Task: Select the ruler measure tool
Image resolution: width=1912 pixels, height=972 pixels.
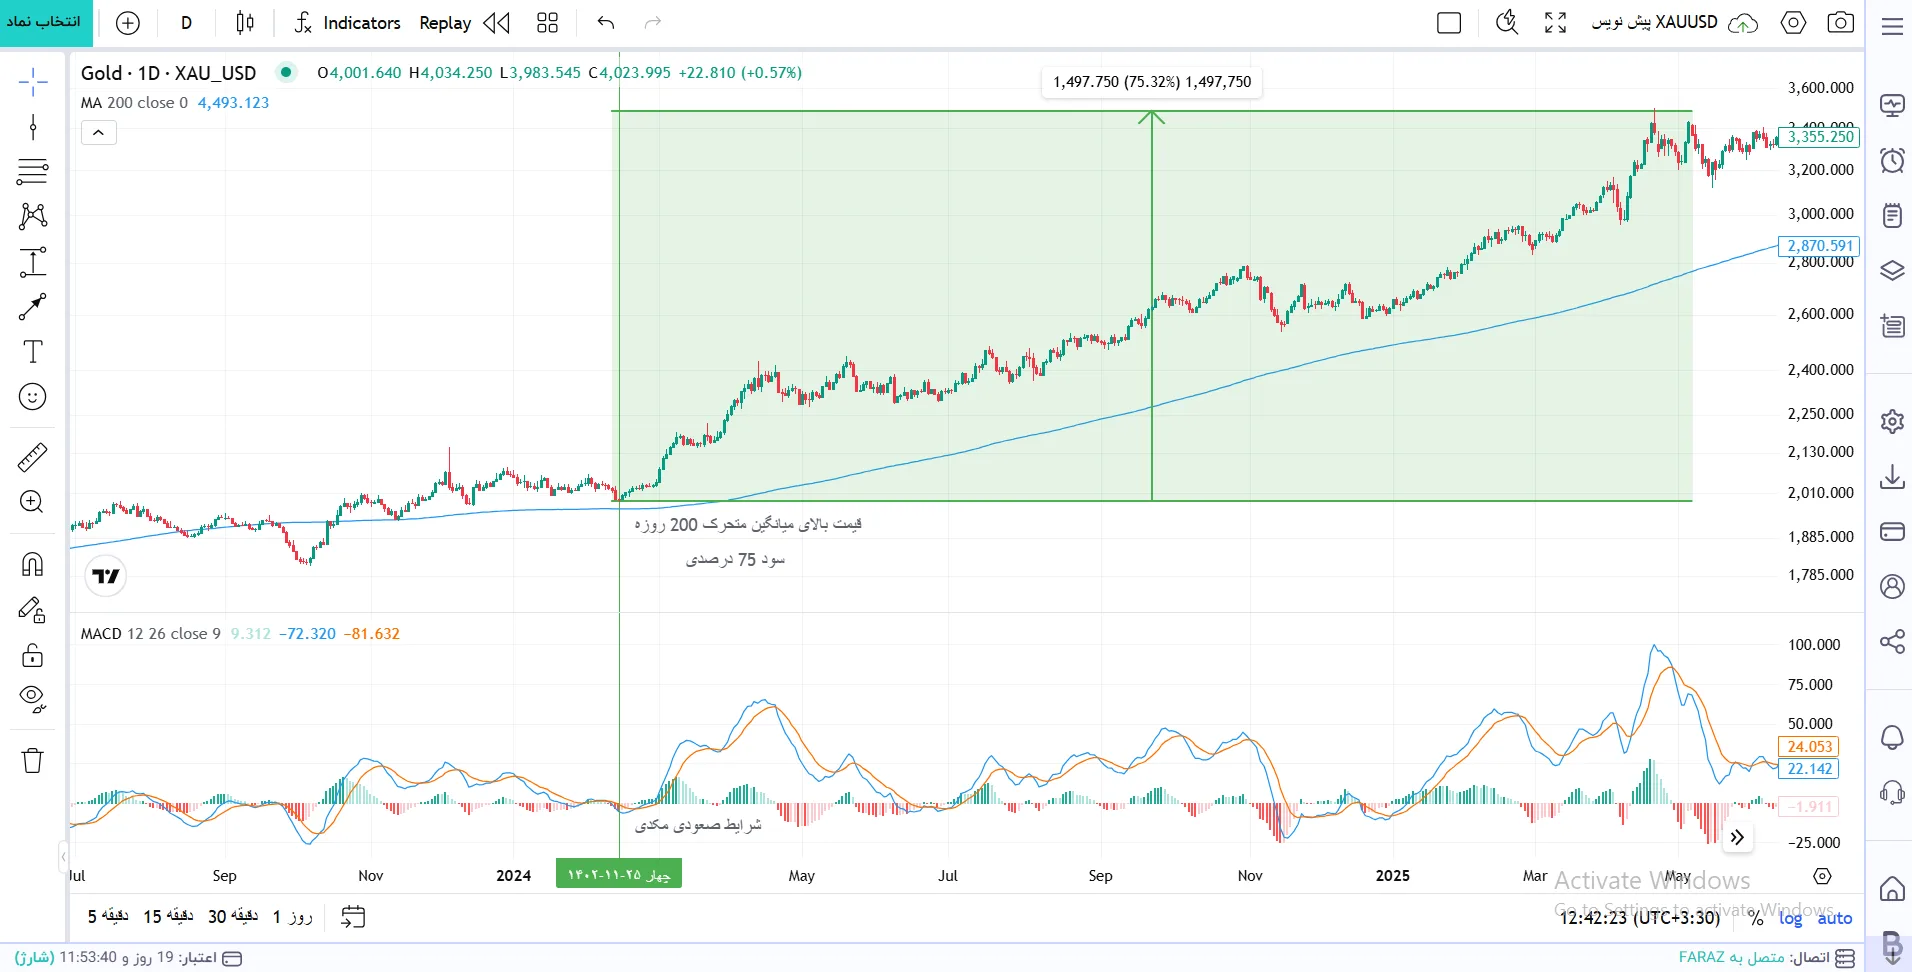Action: 33,457
